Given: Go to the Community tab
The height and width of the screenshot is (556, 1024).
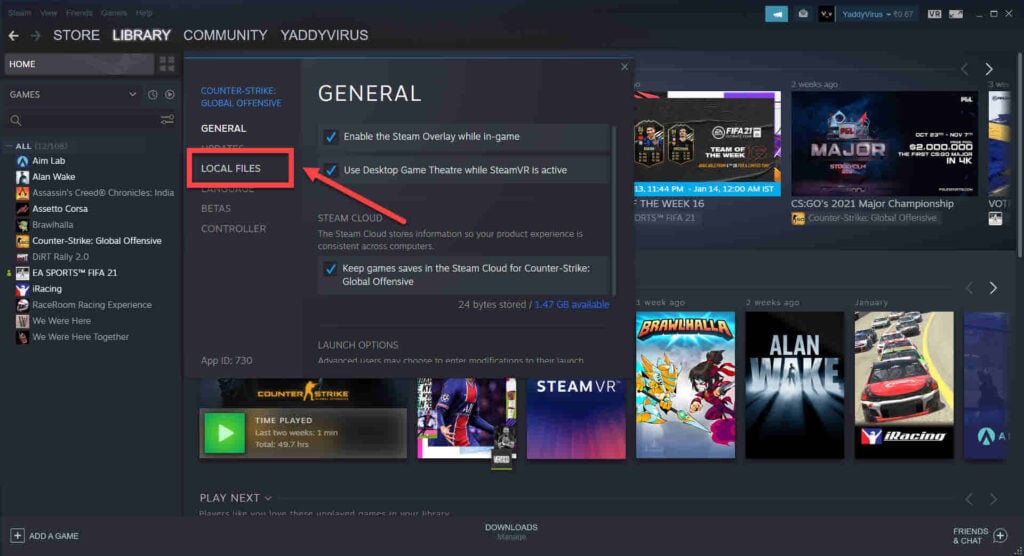Looking at the screenshot, I should (225, 35).
